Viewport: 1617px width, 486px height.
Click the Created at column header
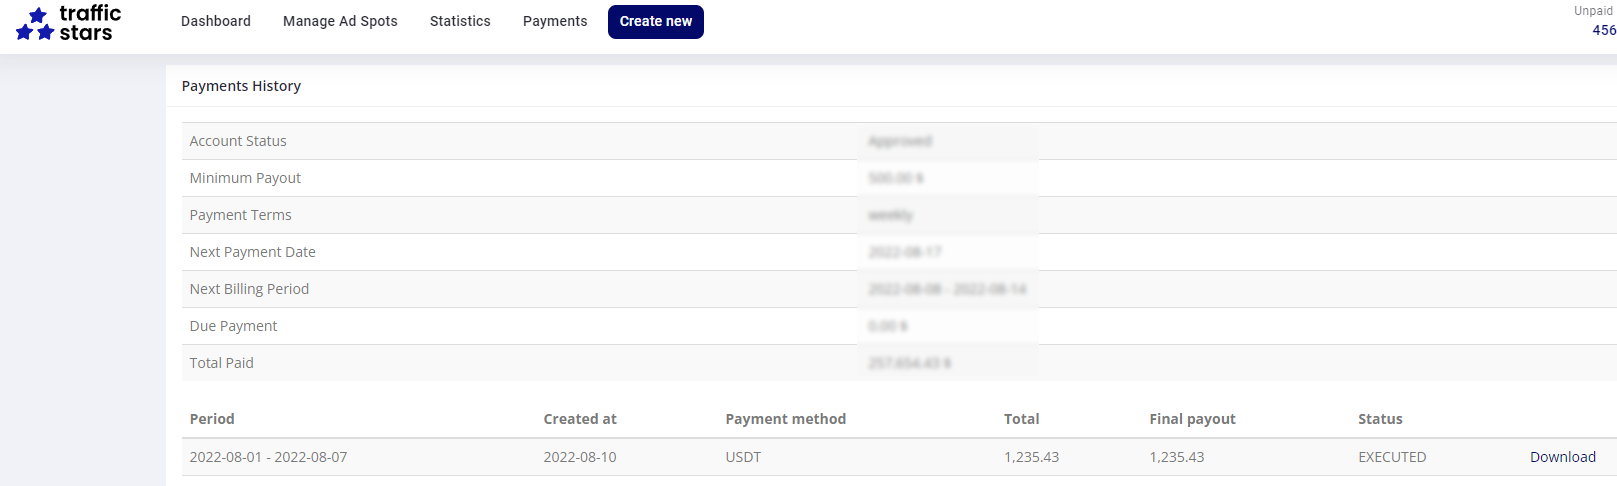pos(580,419)
